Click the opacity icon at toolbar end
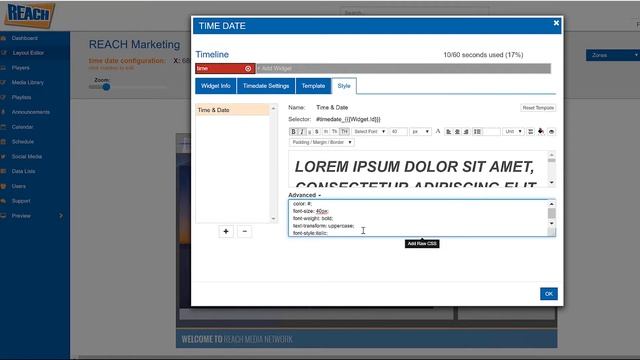The width and height of the screenshot is (640, 360). pos(551,131)
